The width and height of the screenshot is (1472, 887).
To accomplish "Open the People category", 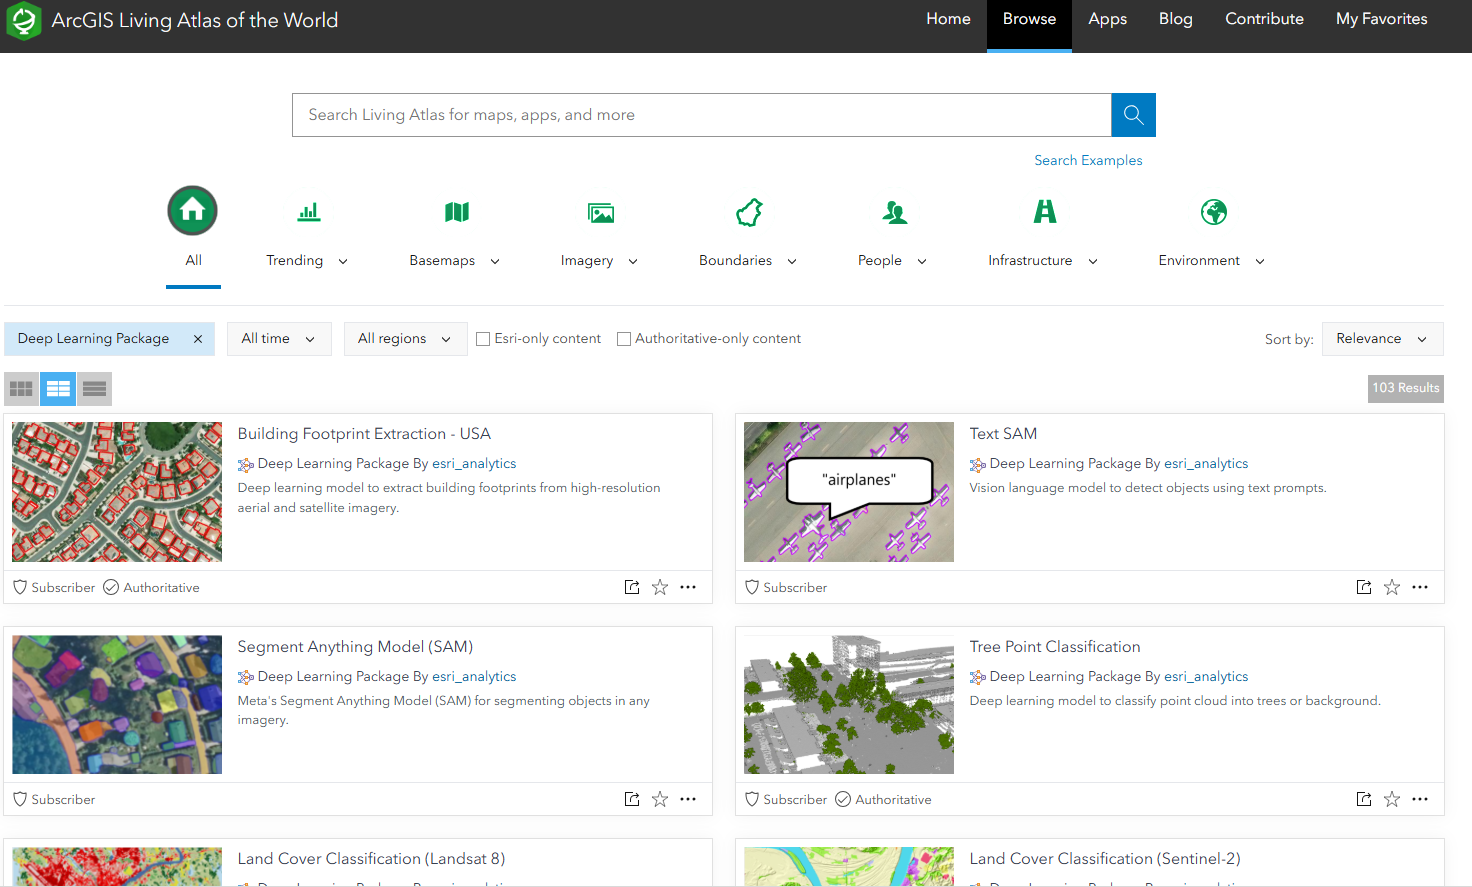I will 893,212.
